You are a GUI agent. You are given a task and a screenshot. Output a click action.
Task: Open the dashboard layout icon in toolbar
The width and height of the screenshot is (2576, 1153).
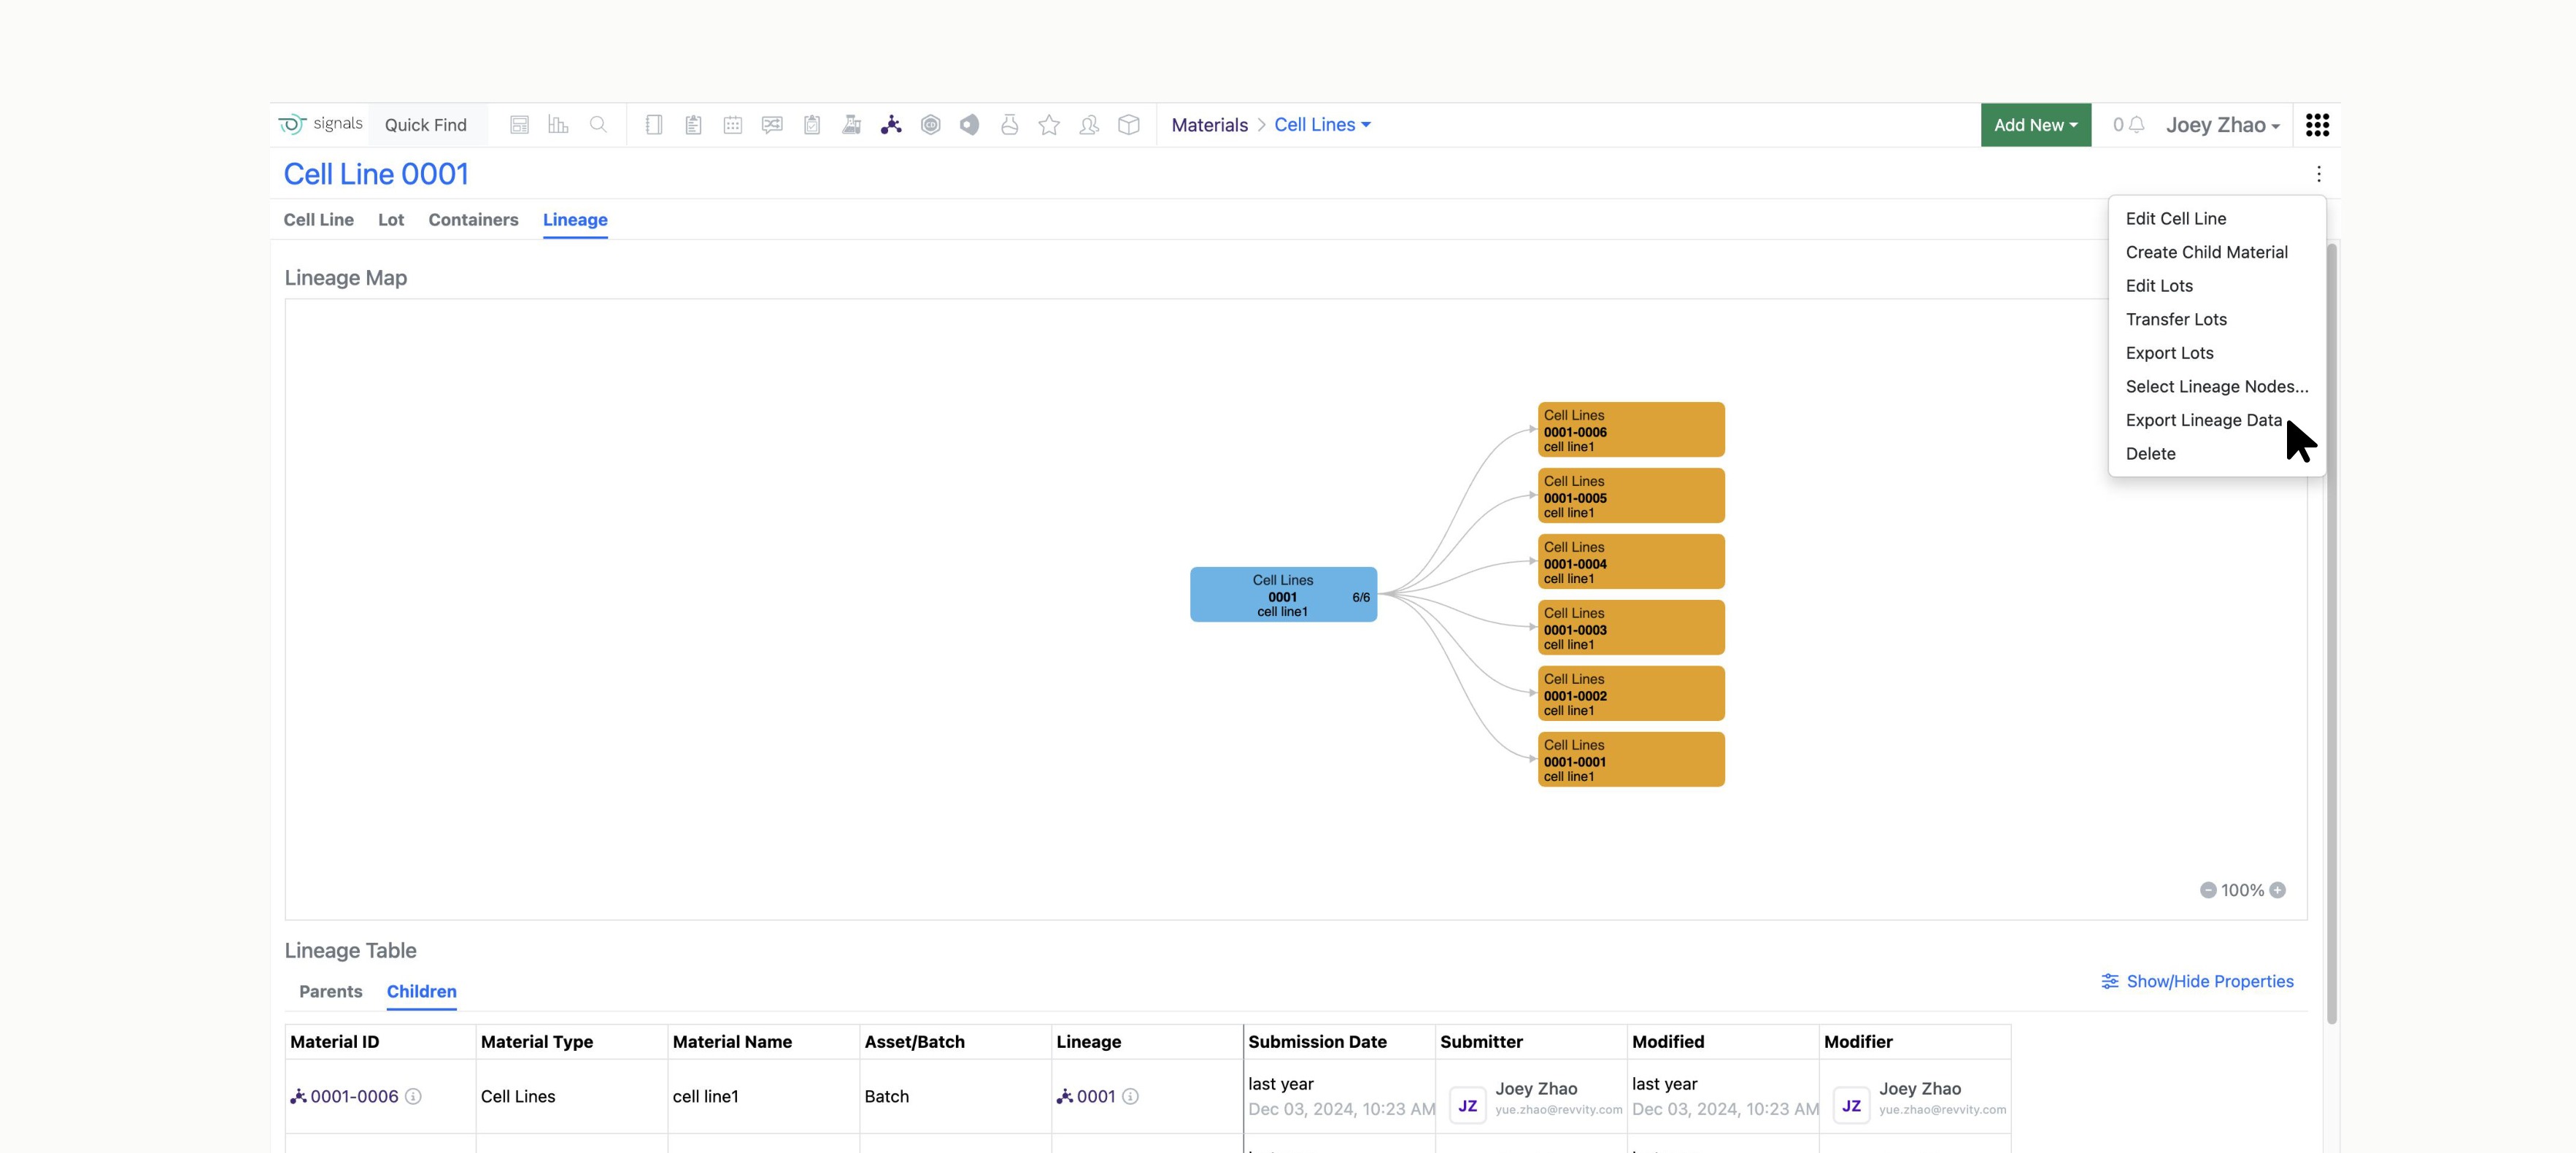click(x=519, y=125)
